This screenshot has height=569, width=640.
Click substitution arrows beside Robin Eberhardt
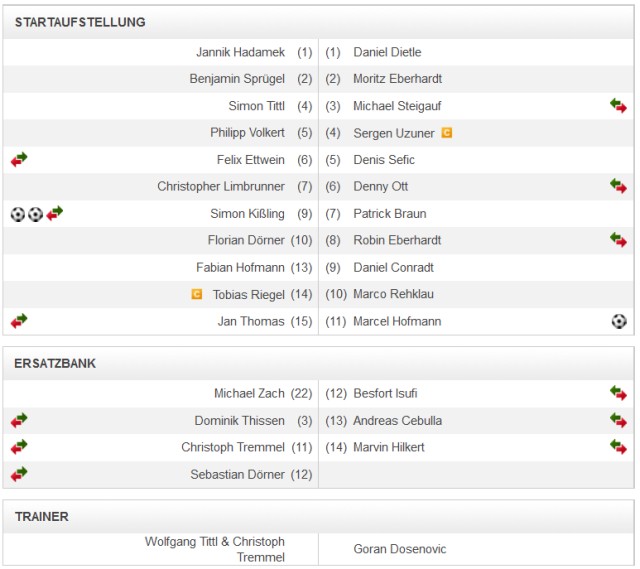coord(618,240)
